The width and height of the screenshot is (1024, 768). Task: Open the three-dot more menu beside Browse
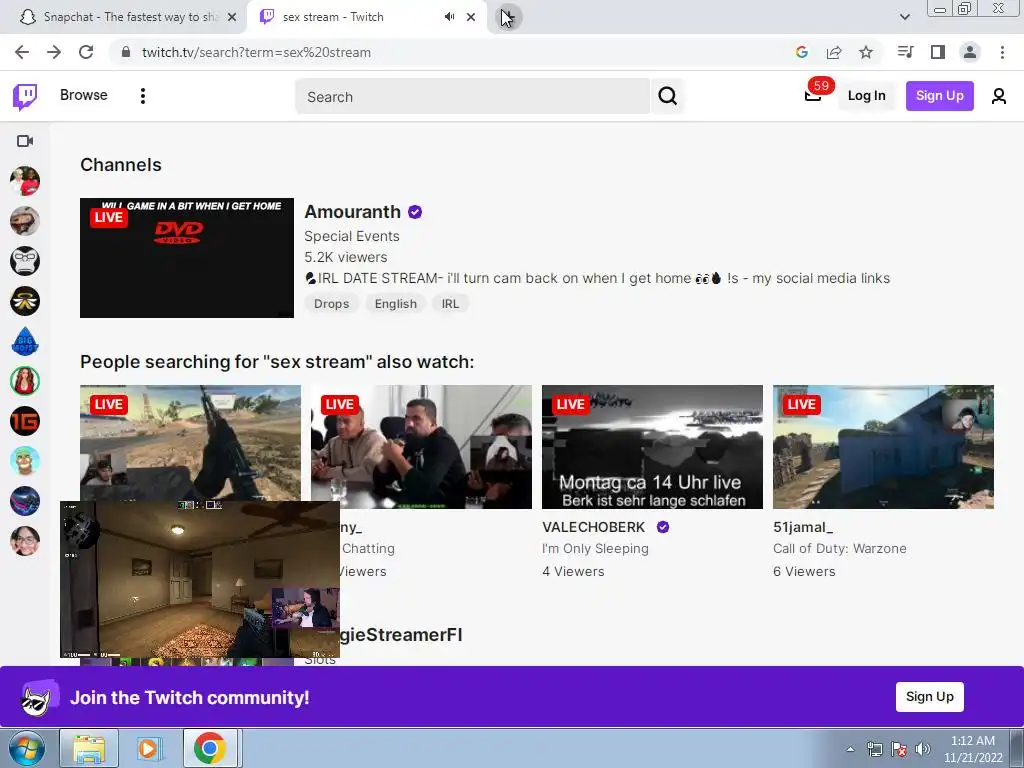point(142,96)
